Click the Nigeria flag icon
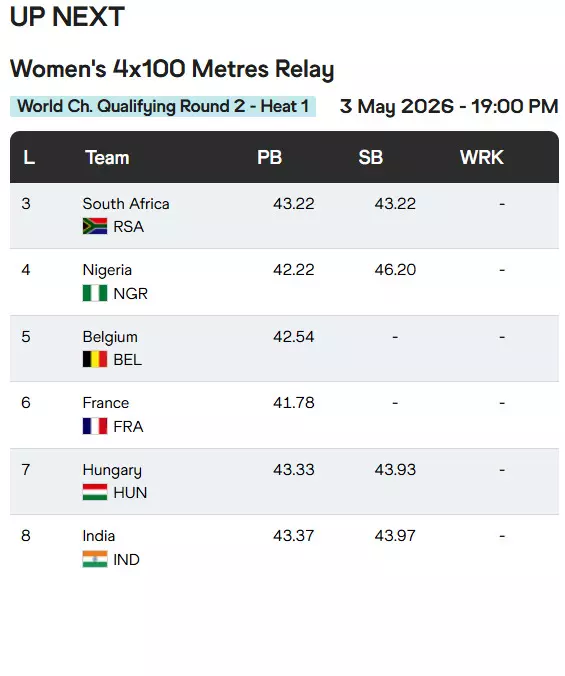The height and width of the screenshot is (676, 565). [95, 293]
